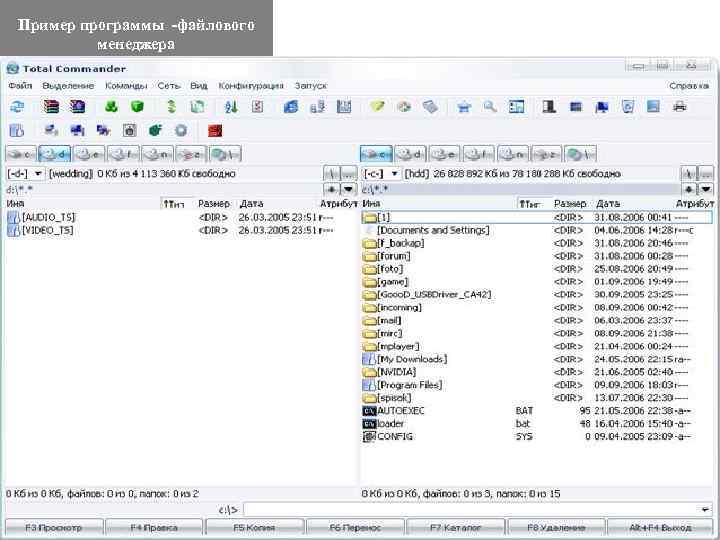Switch left panel to drive f
The height and width of the screenshot is (540, 720).
[x=124, y=154]
